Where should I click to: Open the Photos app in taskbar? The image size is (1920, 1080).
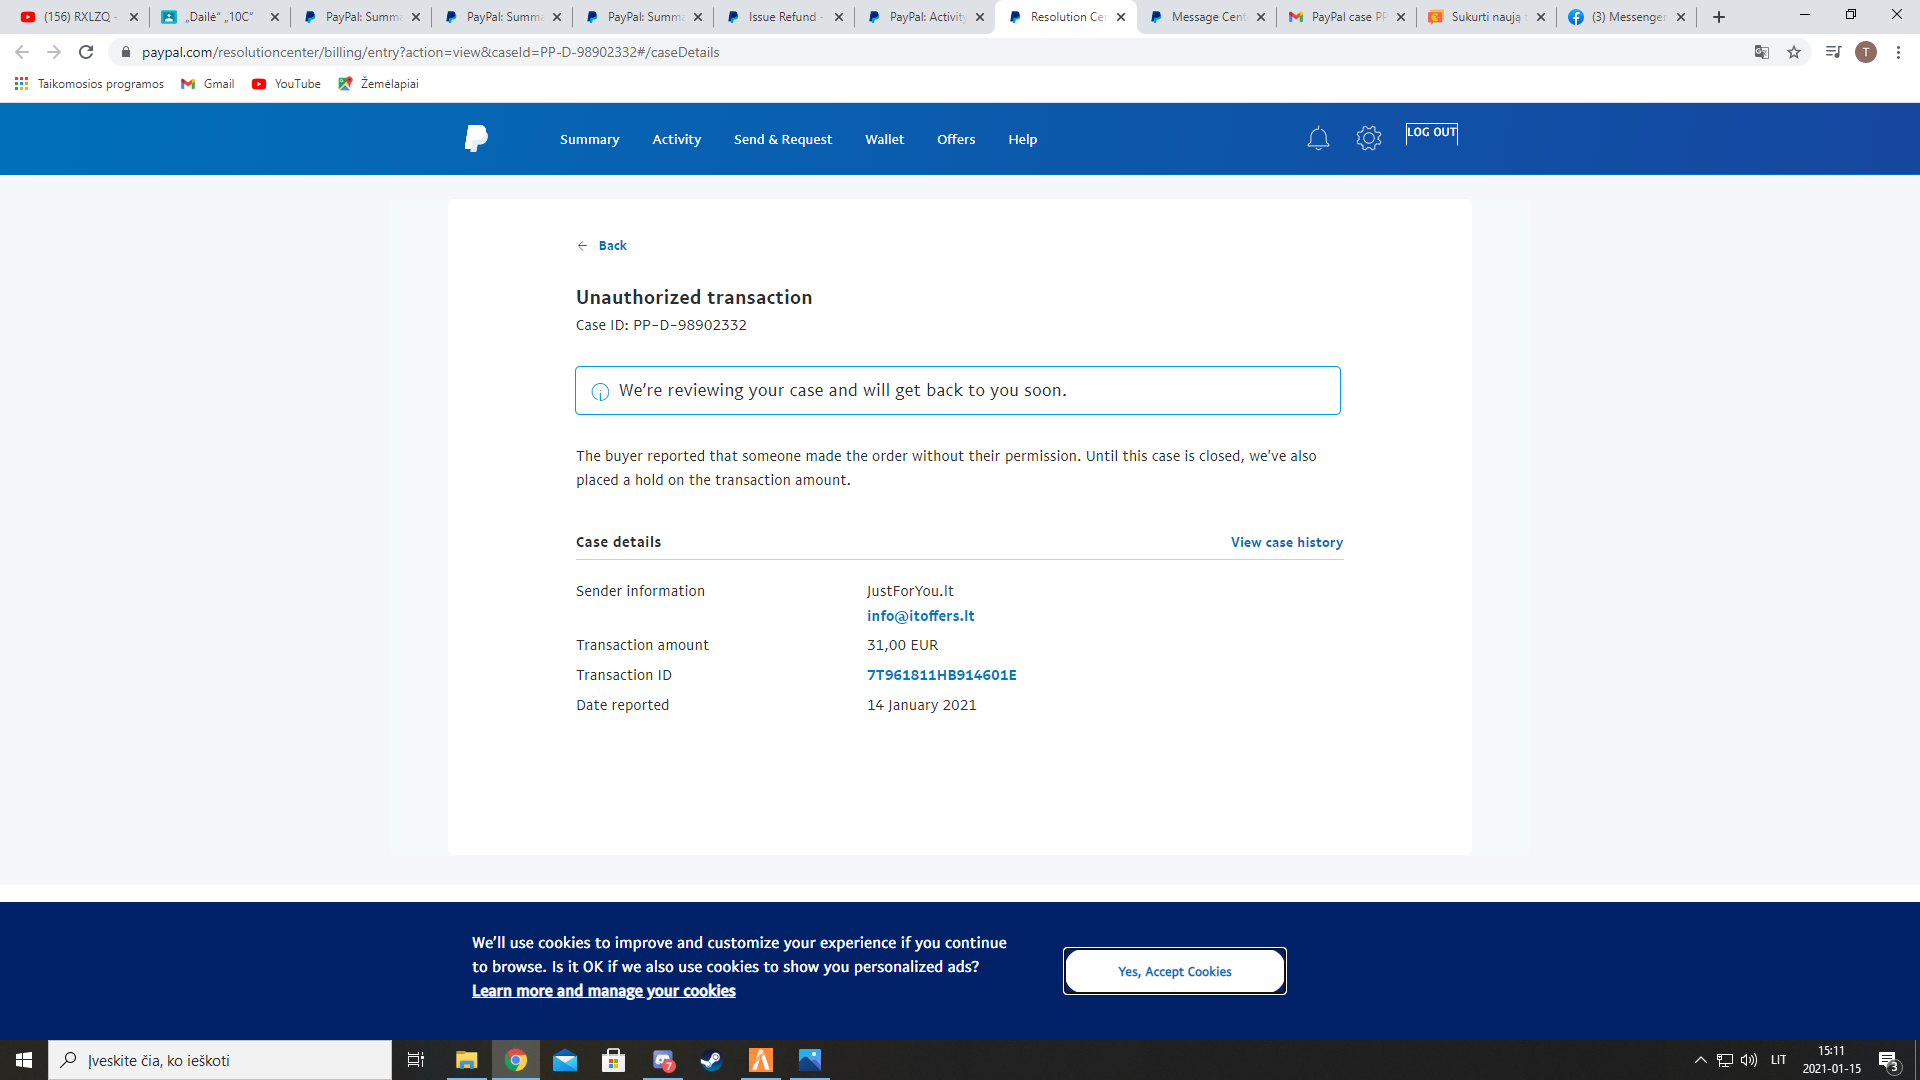click(810, 1060)
